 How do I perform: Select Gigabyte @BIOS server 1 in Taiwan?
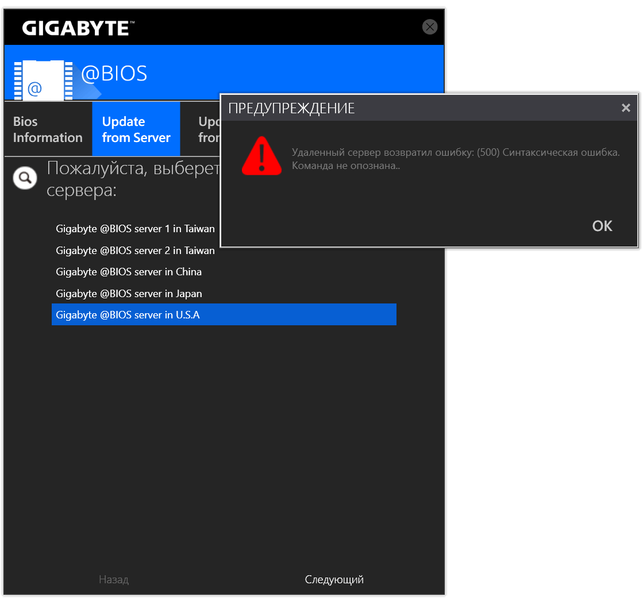pos(135,228)
